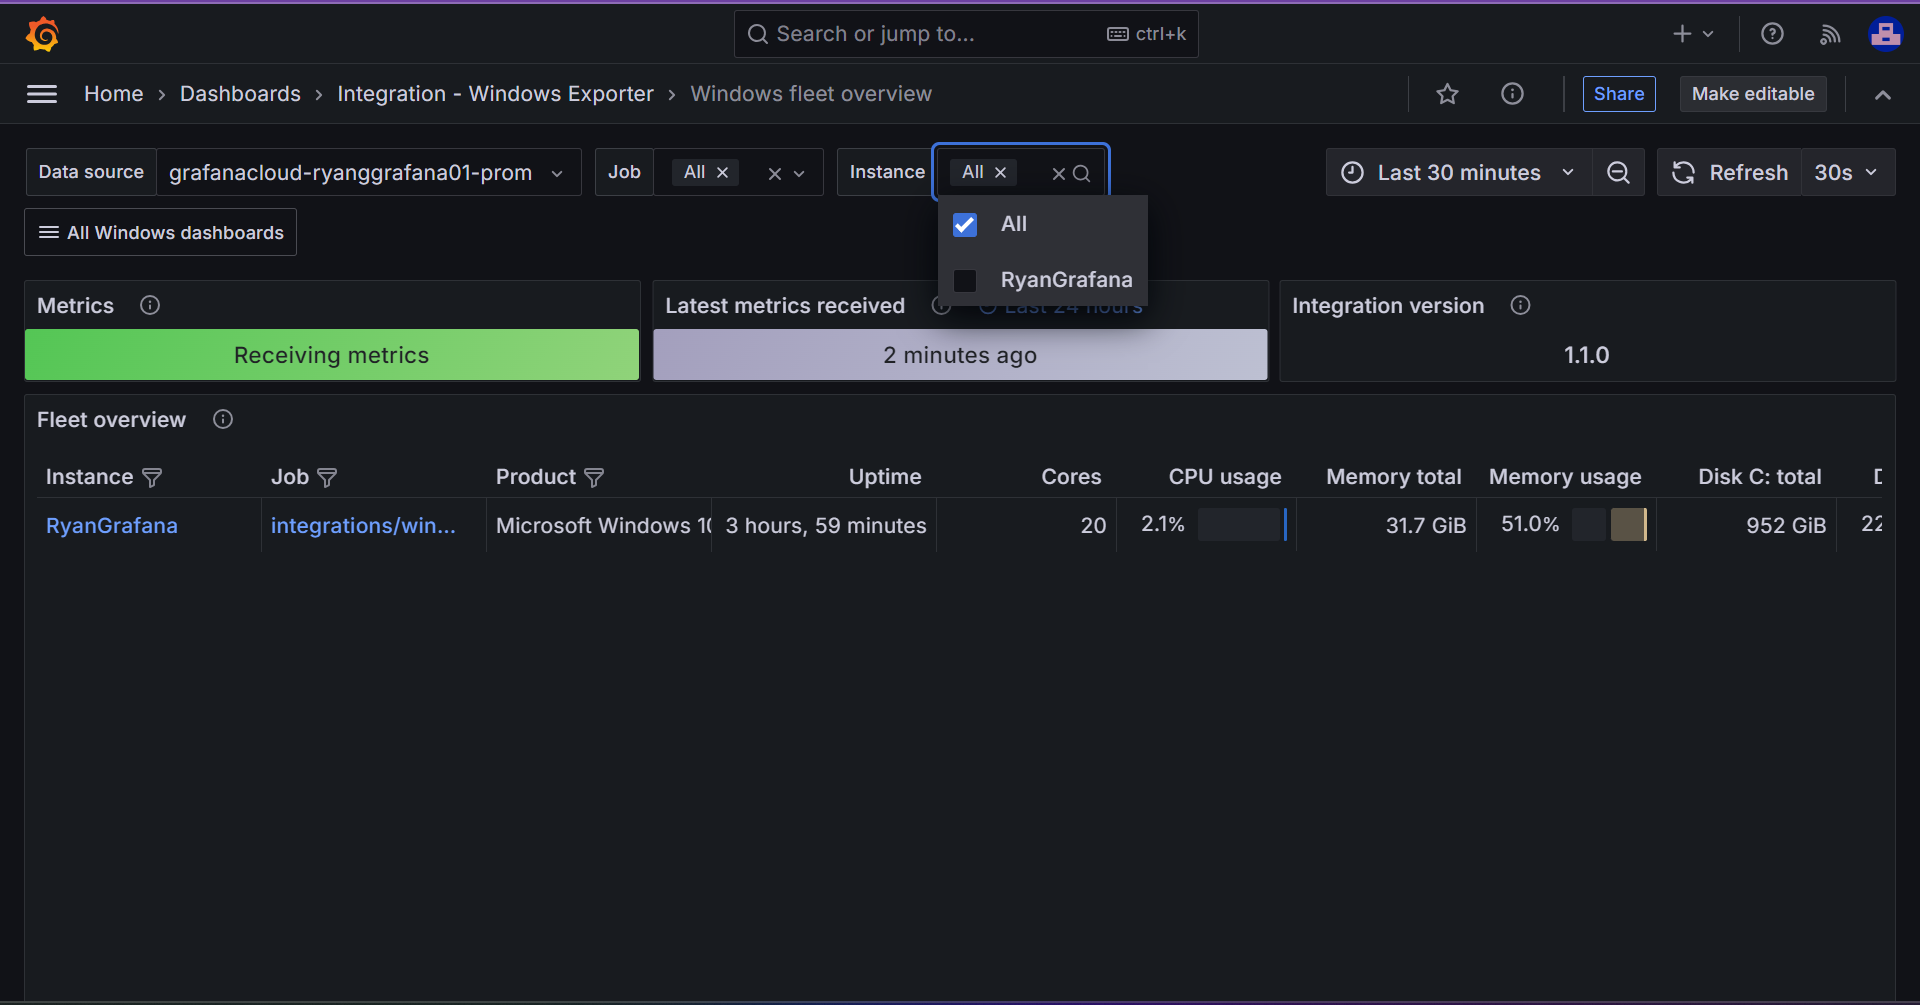The width and height of the screenshot is (1920, 1005).
Task: Click the Grafana logo icon
Action: click(x=42, y=34)
